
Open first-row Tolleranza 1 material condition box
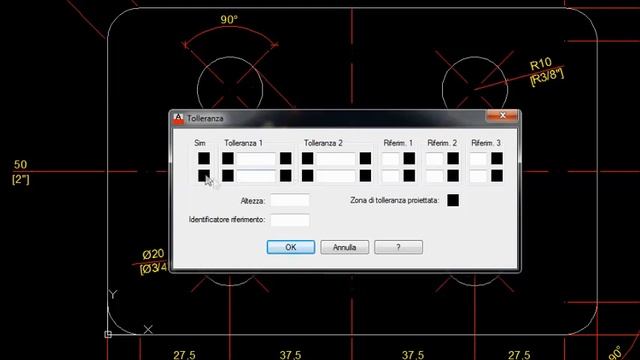click(286, 158)
